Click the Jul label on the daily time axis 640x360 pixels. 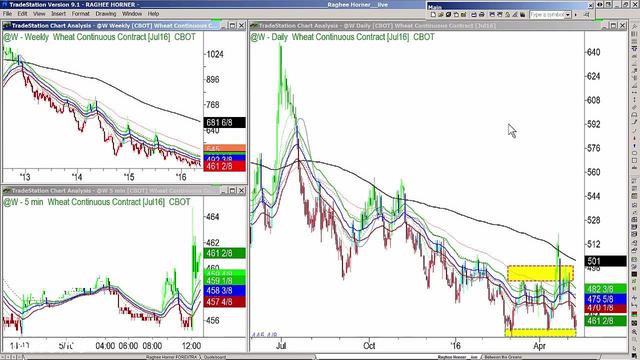click(281, 346)
